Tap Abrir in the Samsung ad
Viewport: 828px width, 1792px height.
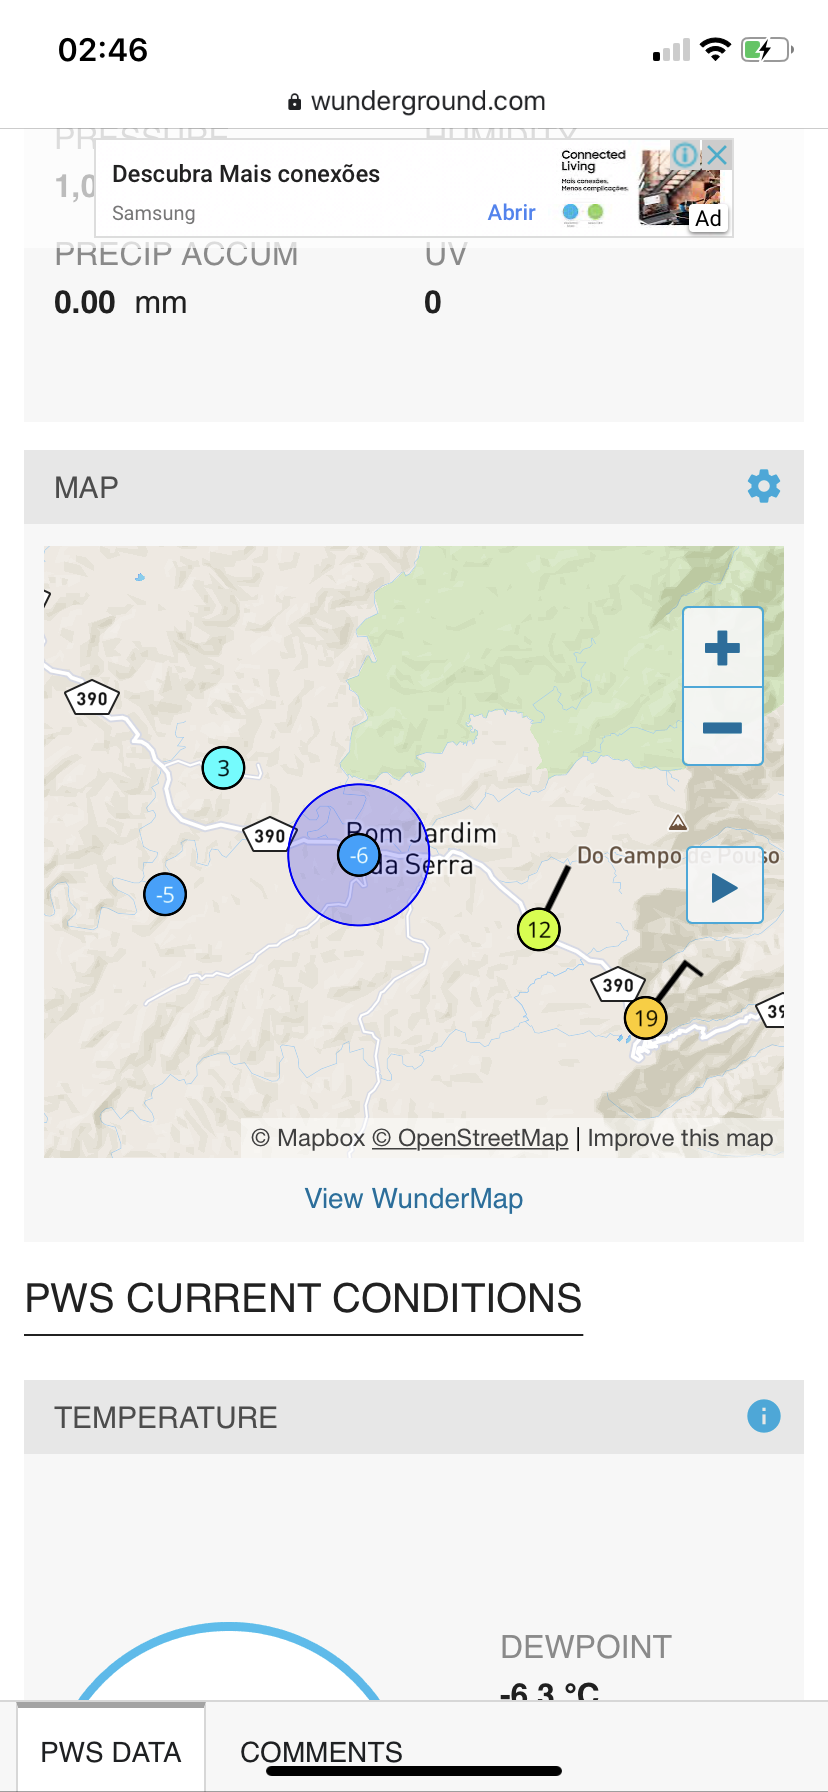tap(512, 212)
